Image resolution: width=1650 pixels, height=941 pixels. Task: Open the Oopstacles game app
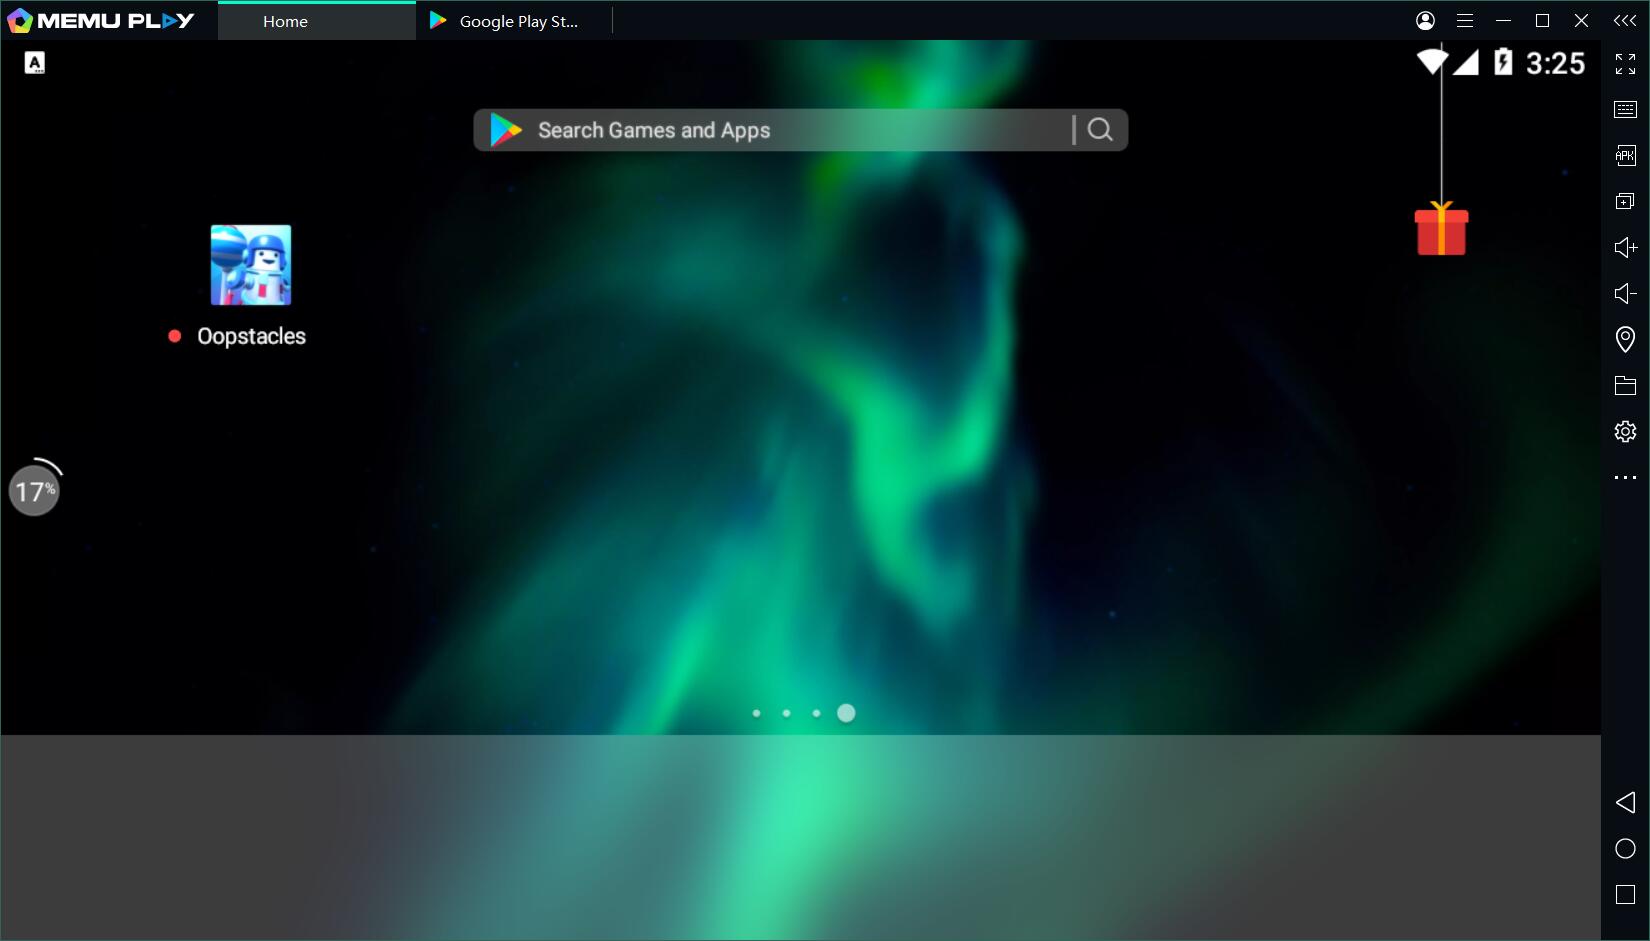pyautogui.click(x=250, y=265)
